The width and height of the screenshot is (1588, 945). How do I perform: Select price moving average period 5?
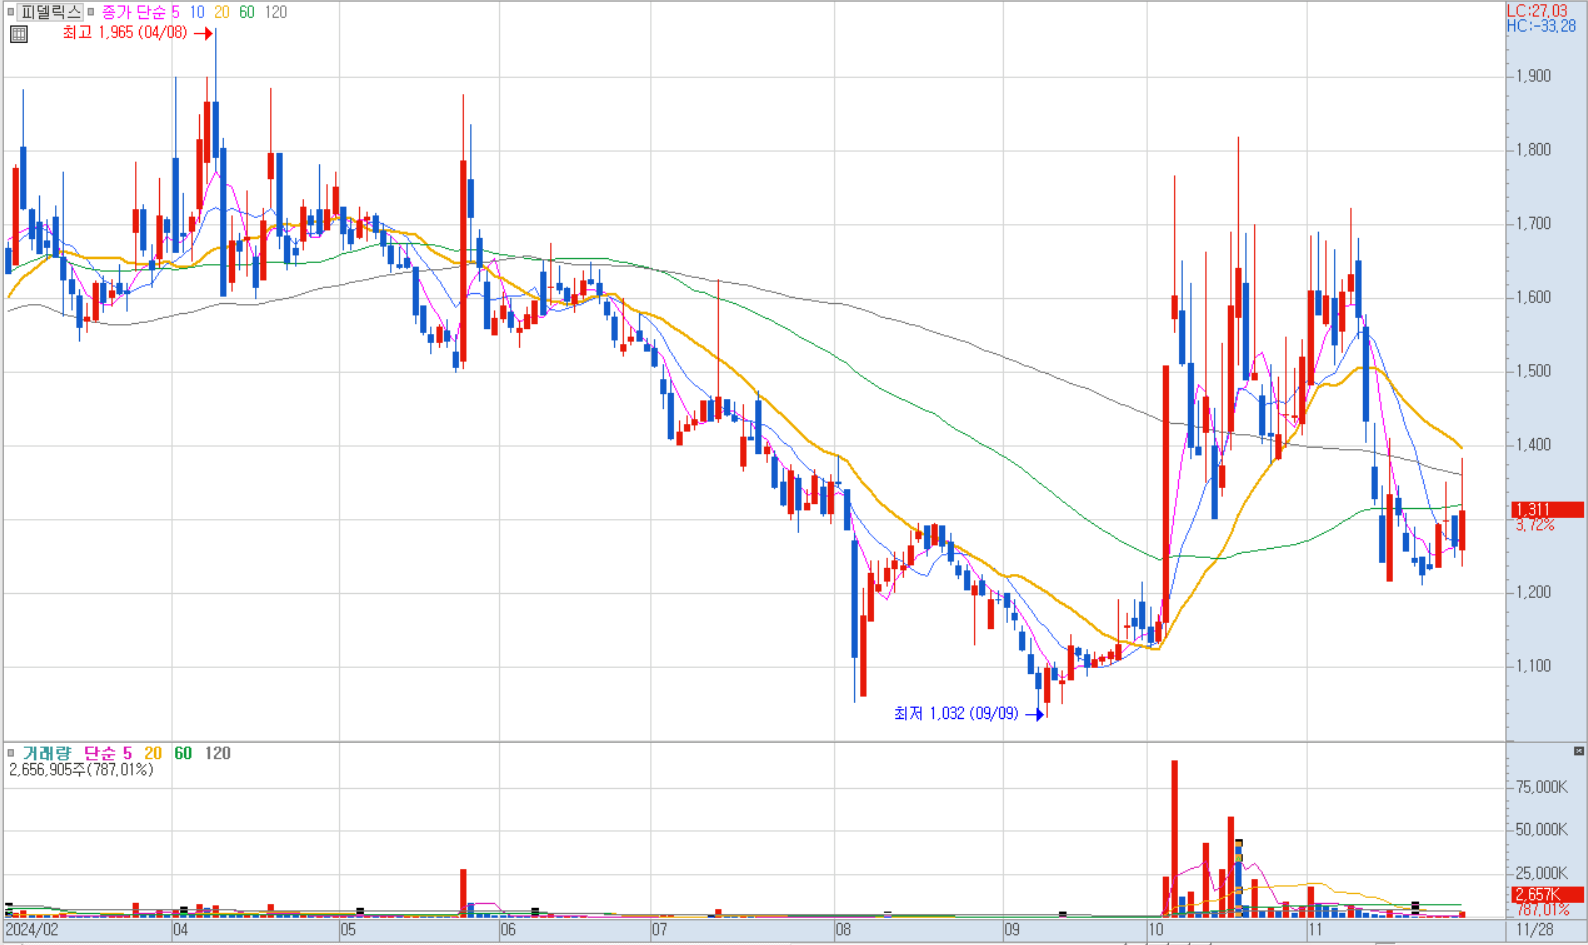[175, 12]
